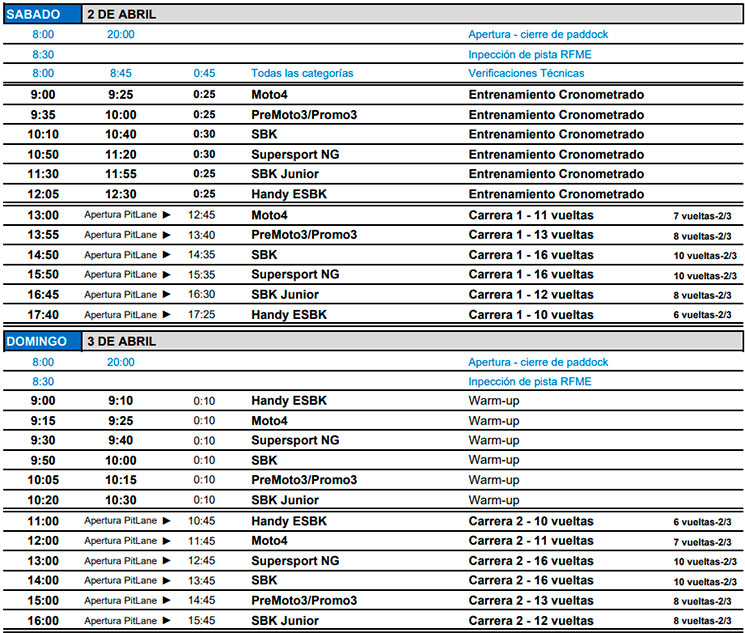Click 'Verificaciones Técnicas' text
This screenshot has width=745, height=633.
click(526, 73)
